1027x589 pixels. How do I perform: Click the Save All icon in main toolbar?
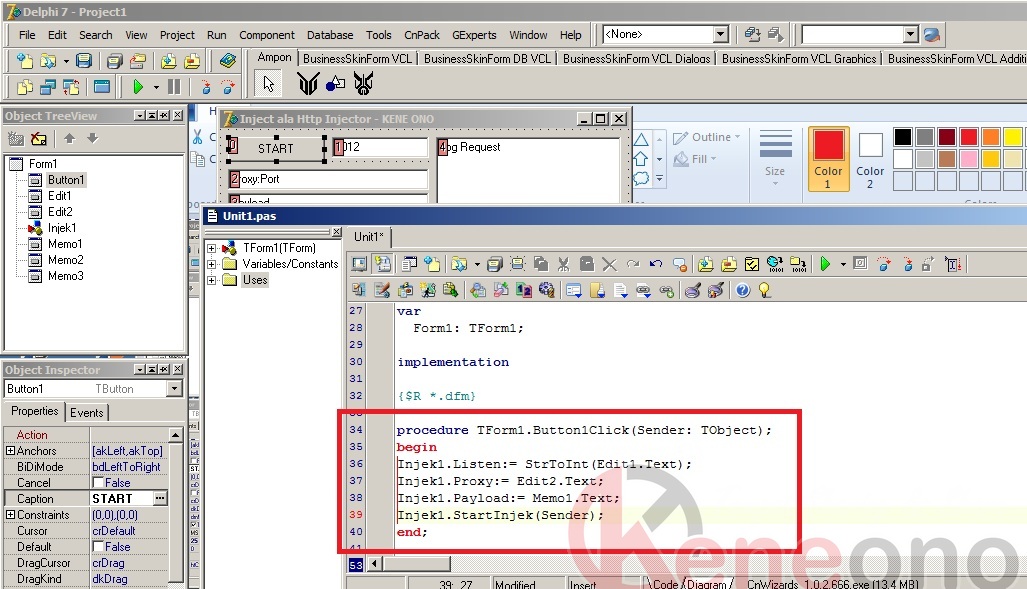115,61
